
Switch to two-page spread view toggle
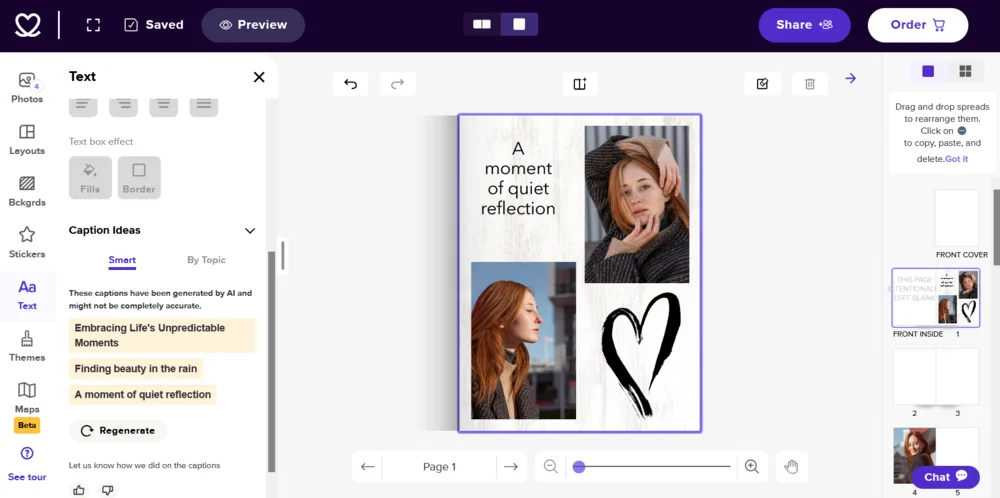[x=482, y=24]
